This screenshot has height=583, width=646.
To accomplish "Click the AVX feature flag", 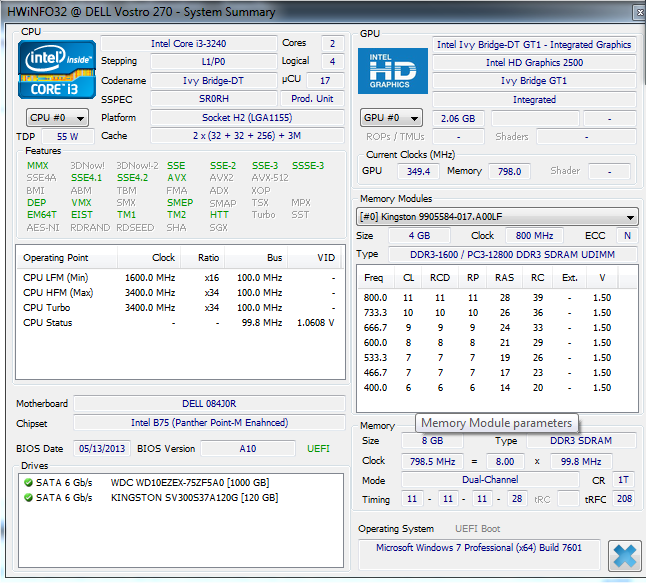I will click(176, 178).
